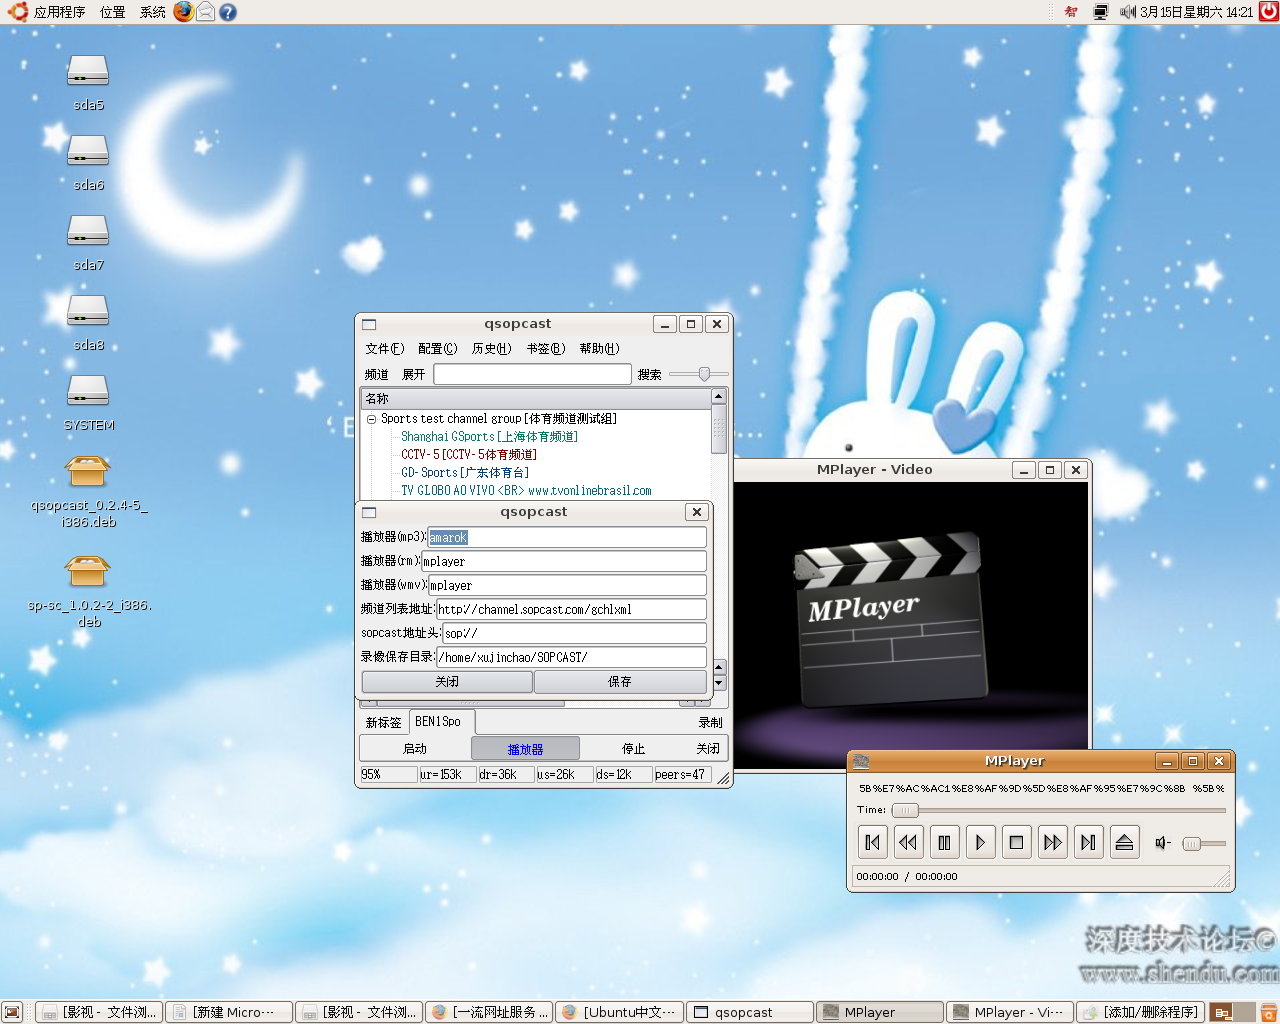Open the 文件(F) menu in qsopcast
This screenshot has width=1280, height=1024.
[x=384, y=348]
